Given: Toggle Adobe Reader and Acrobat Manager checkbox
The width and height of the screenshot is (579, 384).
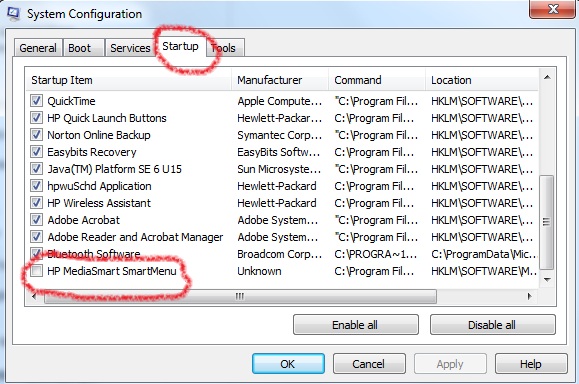Looking at the screenshot, I should point(36,236).
